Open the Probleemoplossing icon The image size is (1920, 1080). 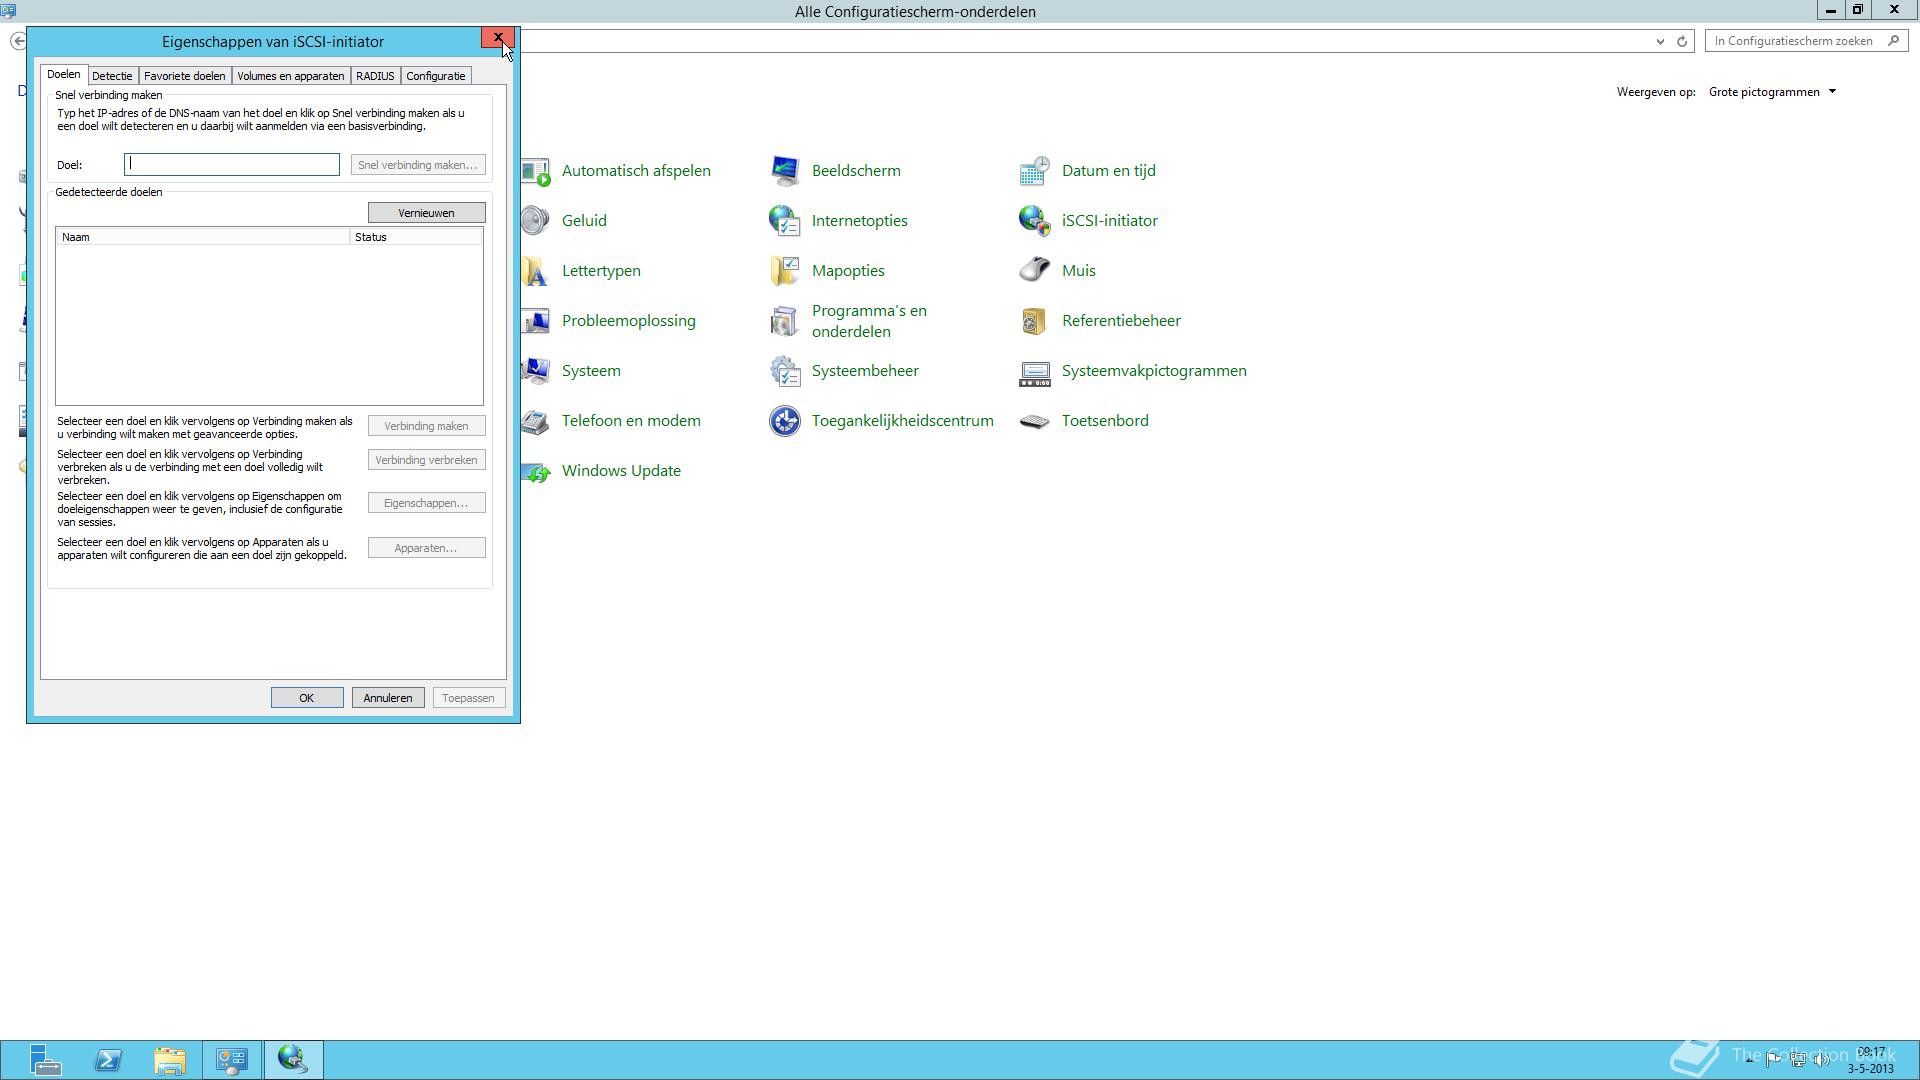[536, 321]
